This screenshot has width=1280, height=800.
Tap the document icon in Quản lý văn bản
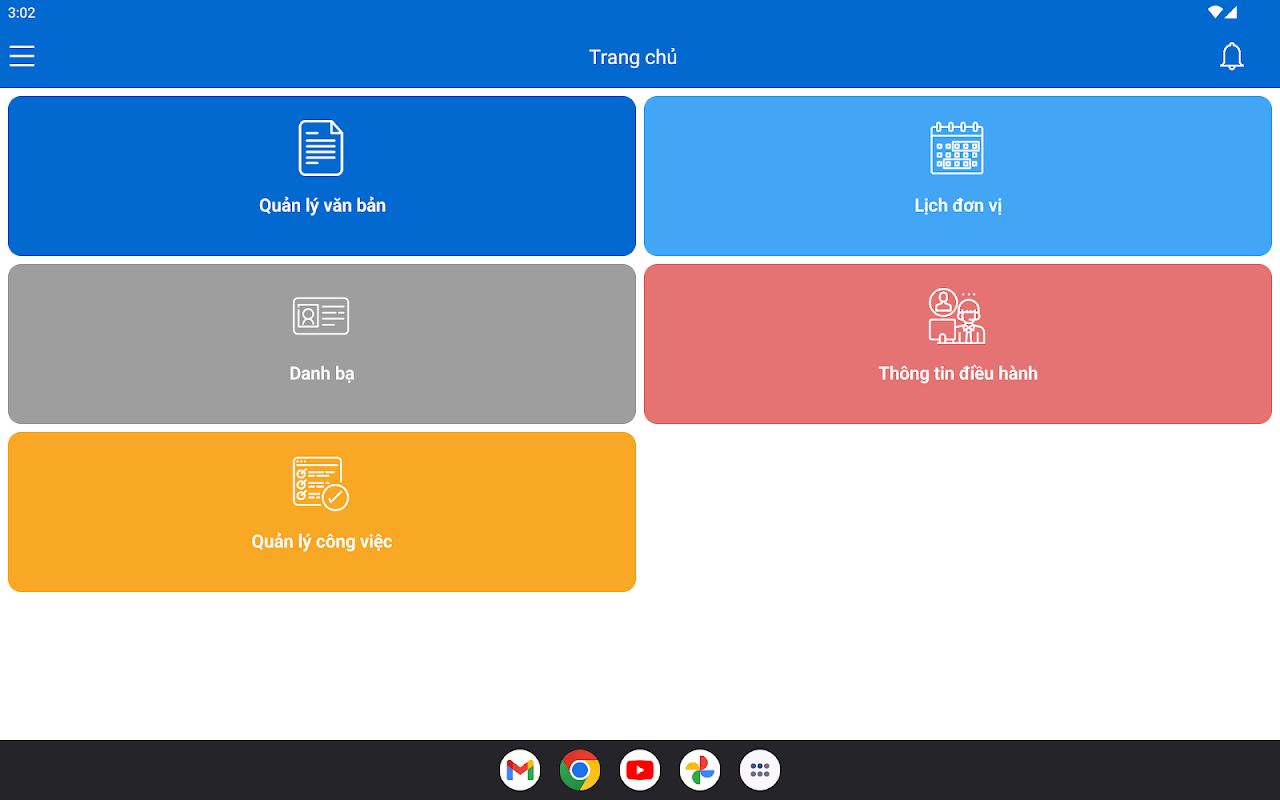coord(321,148)
